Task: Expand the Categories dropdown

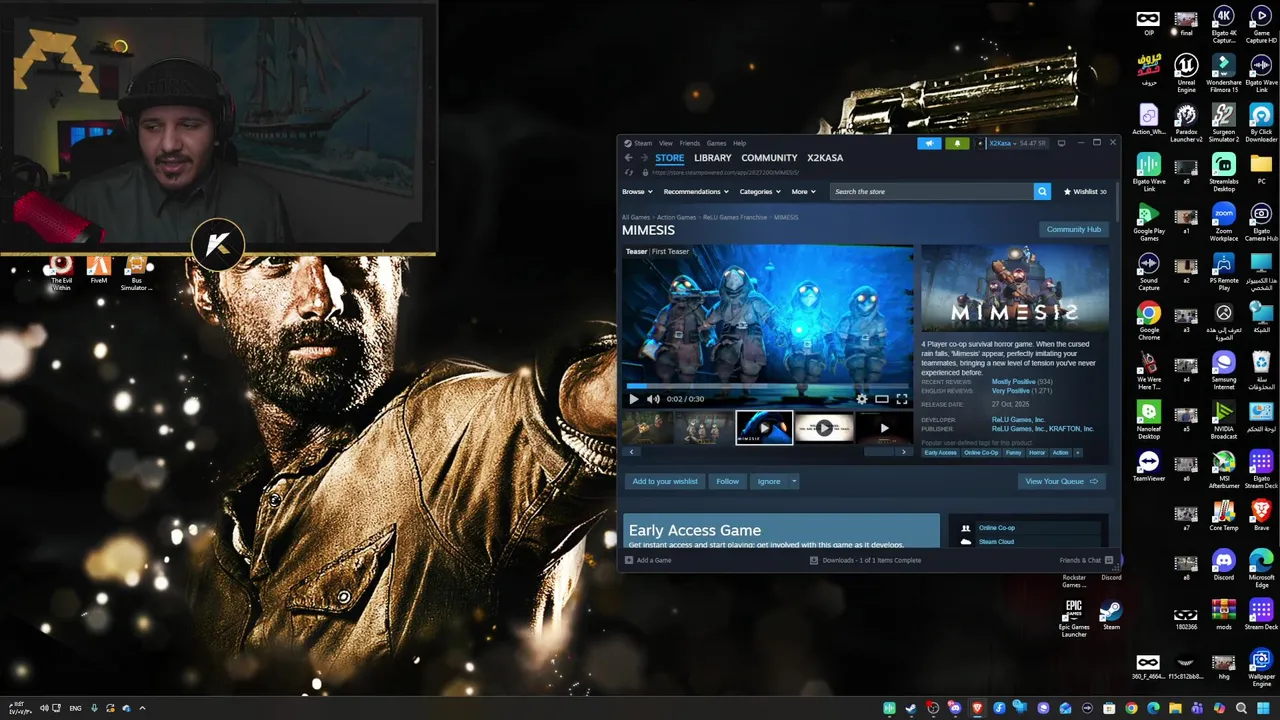Action: (760, 191)
